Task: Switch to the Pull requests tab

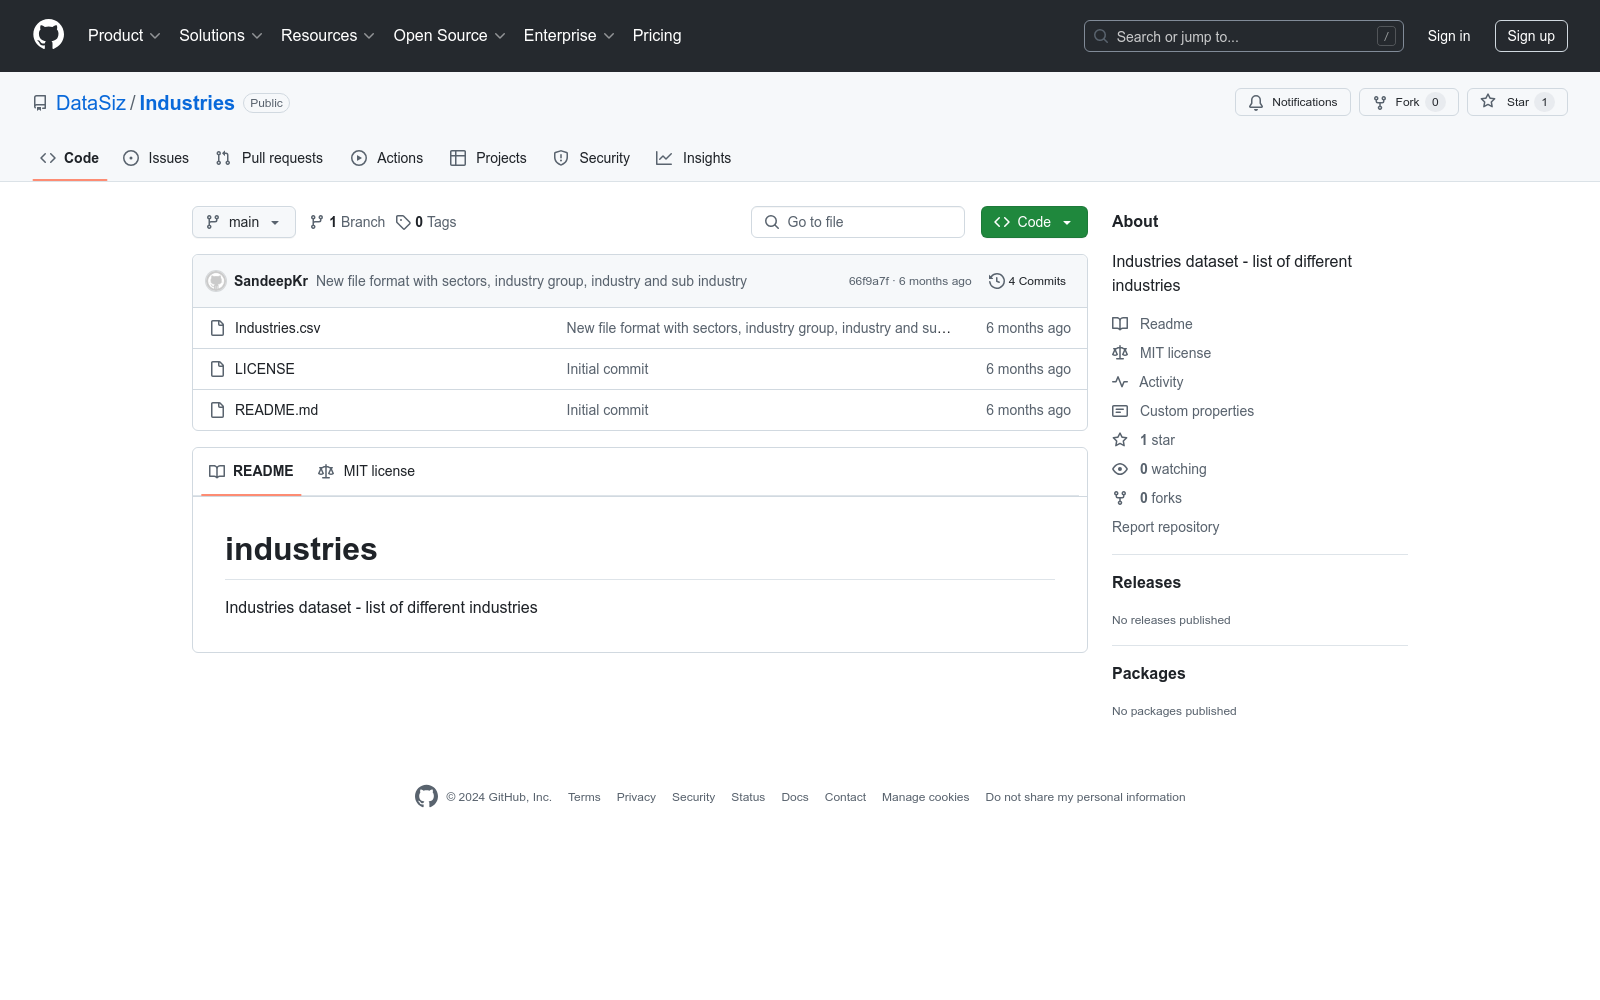Action: 269,158
